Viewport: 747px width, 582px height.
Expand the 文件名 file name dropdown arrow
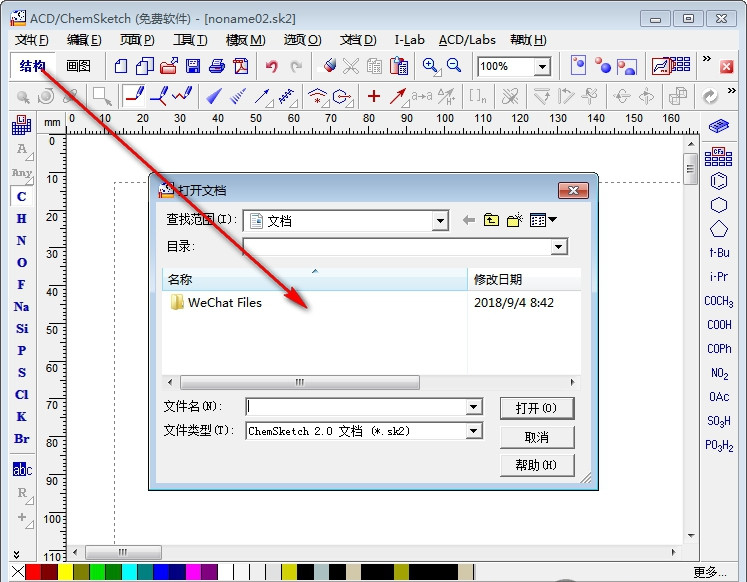pos(473,407)
